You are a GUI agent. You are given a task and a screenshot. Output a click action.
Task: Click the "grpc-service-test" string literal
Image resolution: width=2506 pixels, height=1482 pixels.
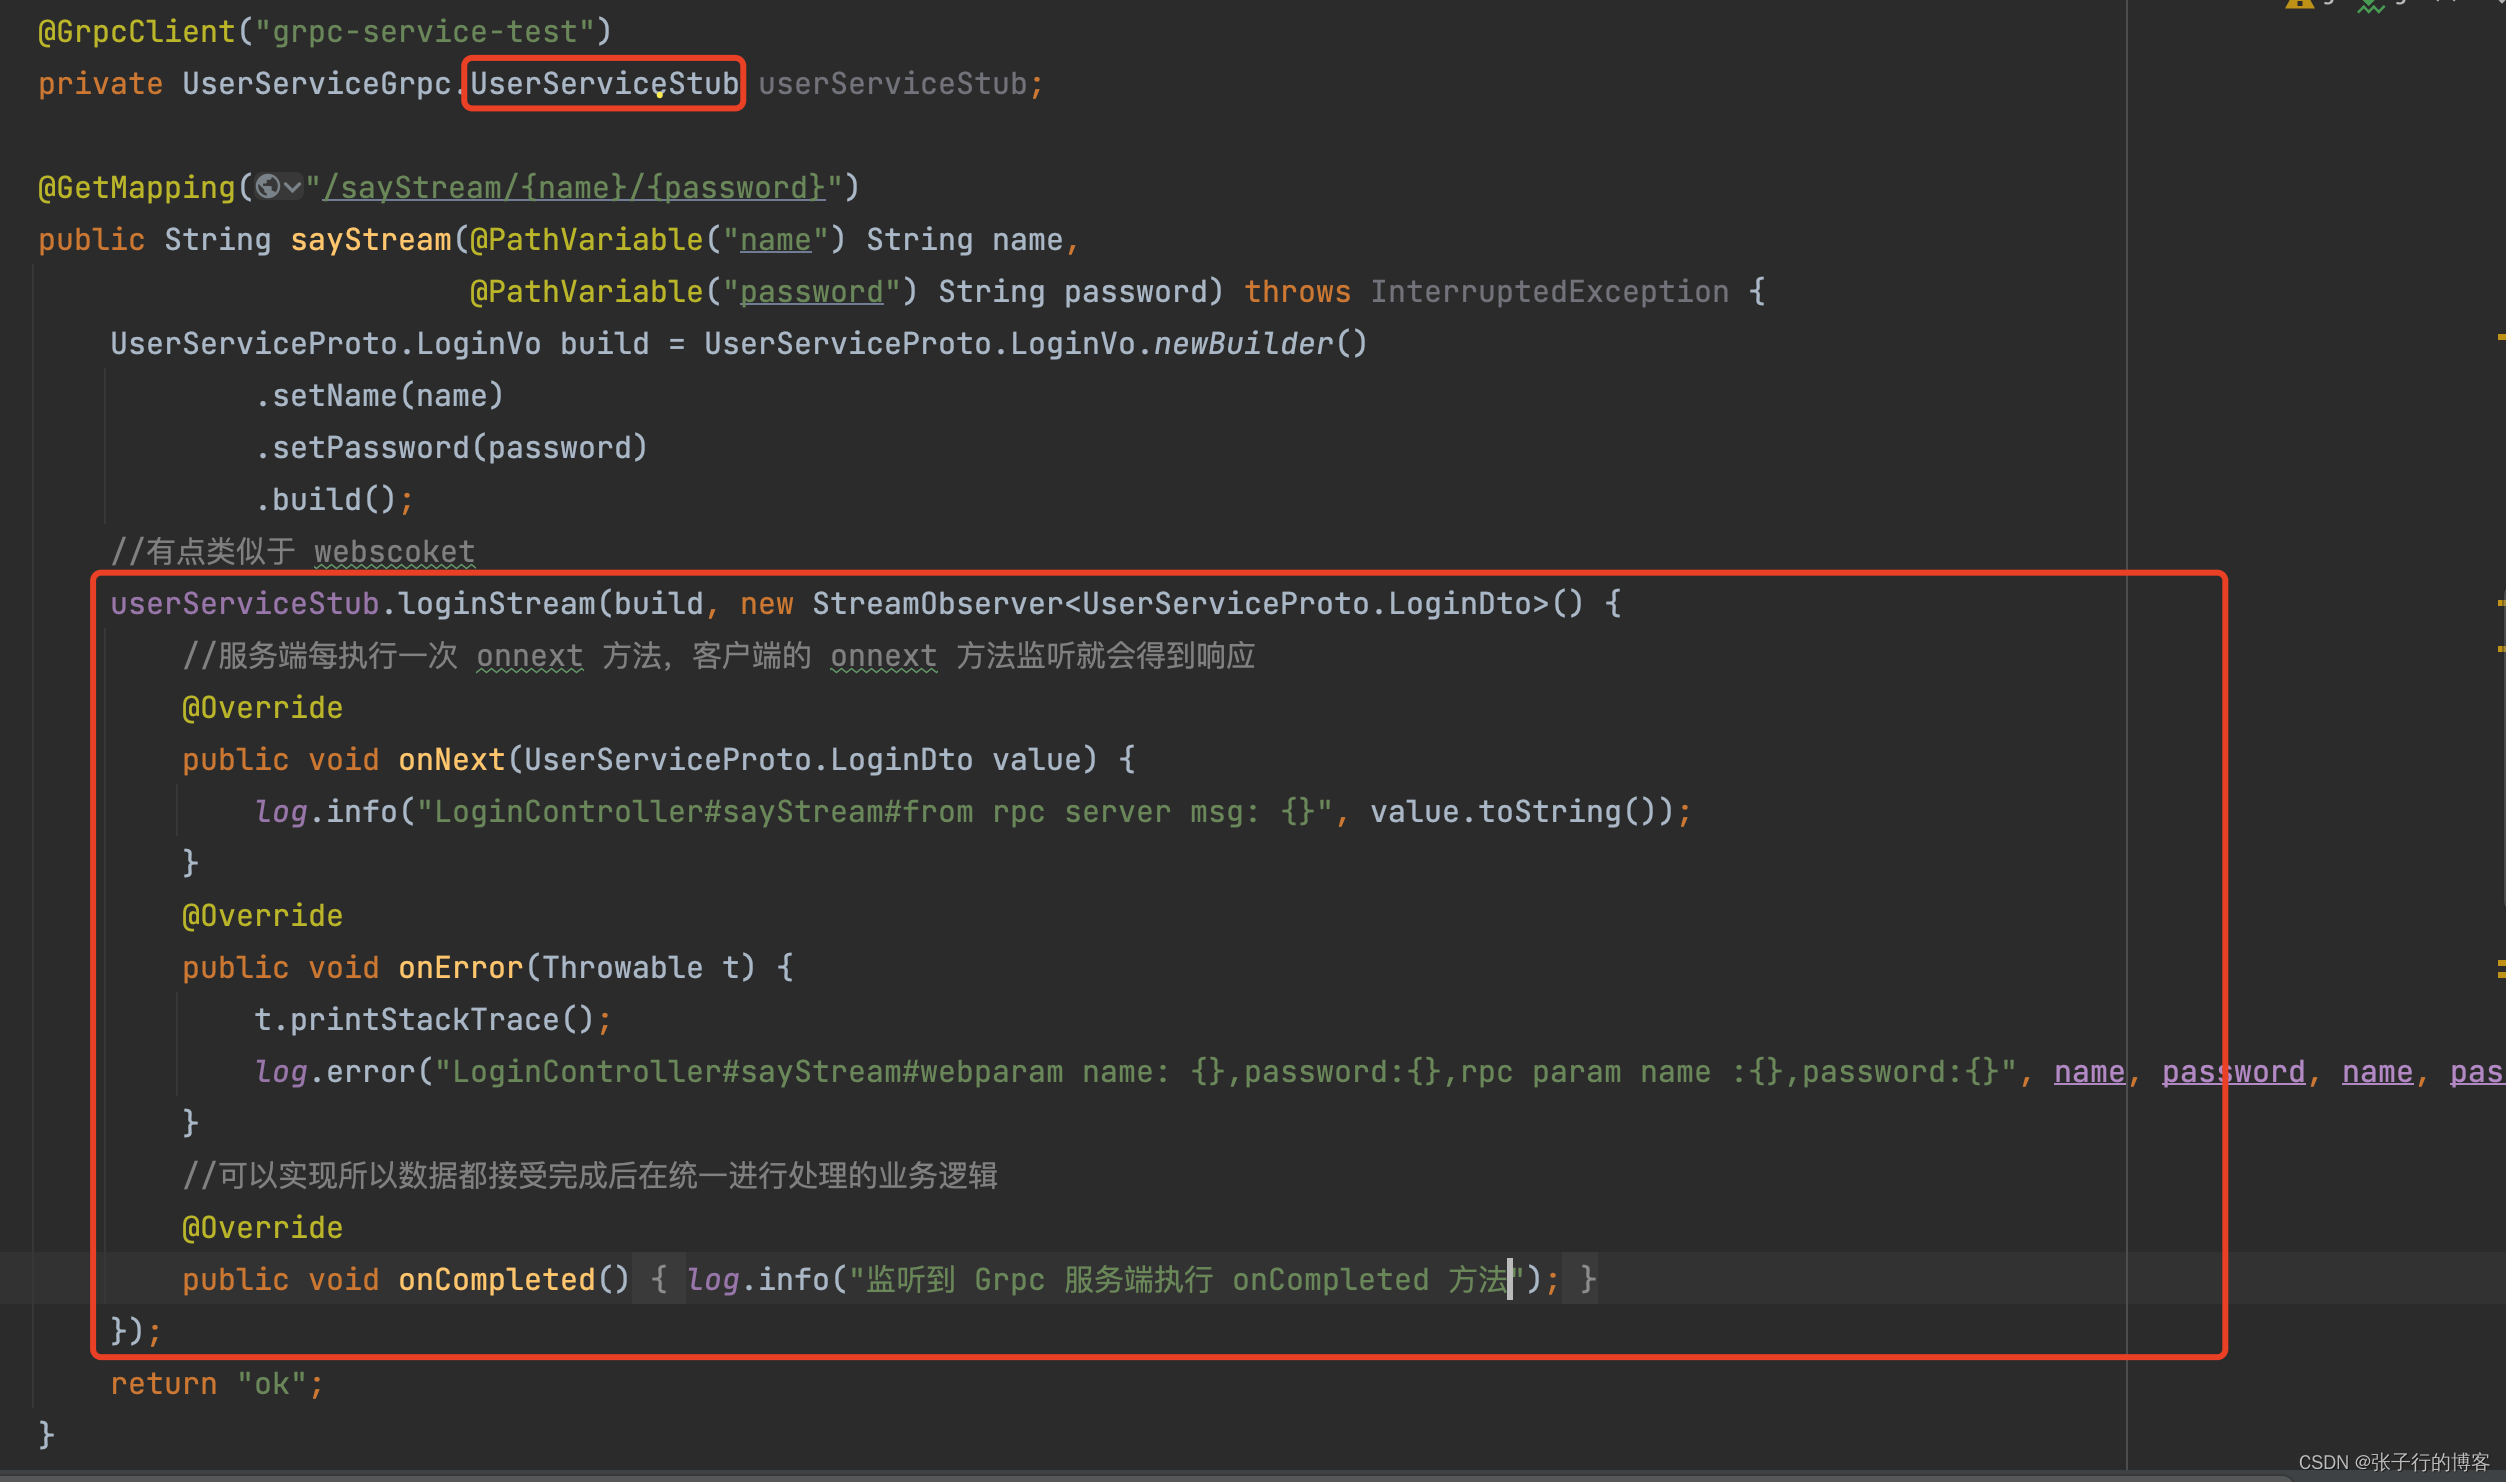pyautogui.click(x=425, y=32)
